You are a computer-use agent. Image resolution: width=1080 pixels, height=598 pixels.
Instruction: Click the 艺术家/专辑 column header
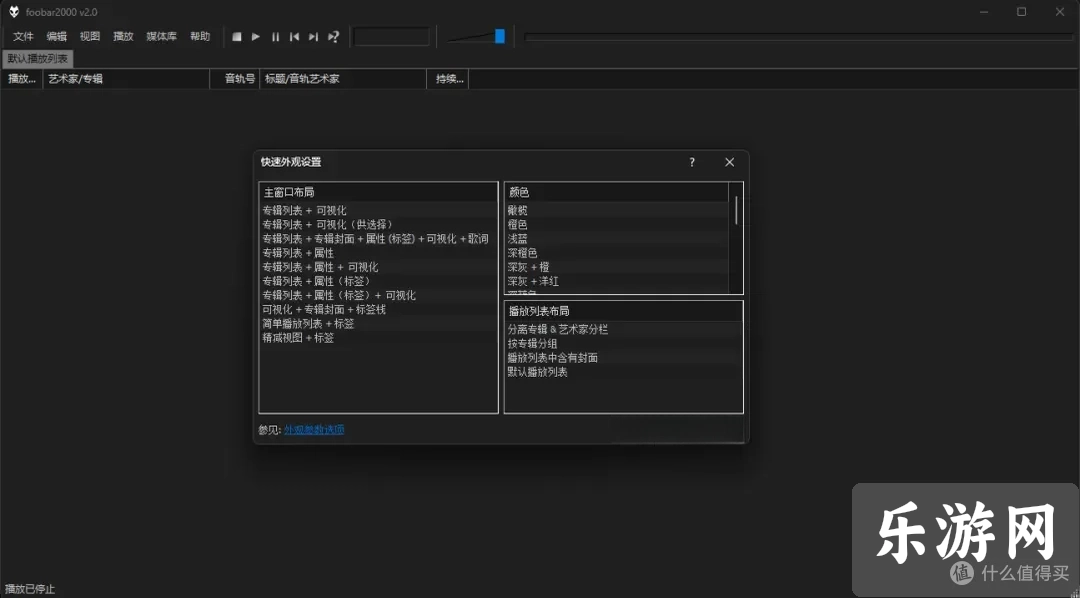(126, 79)
